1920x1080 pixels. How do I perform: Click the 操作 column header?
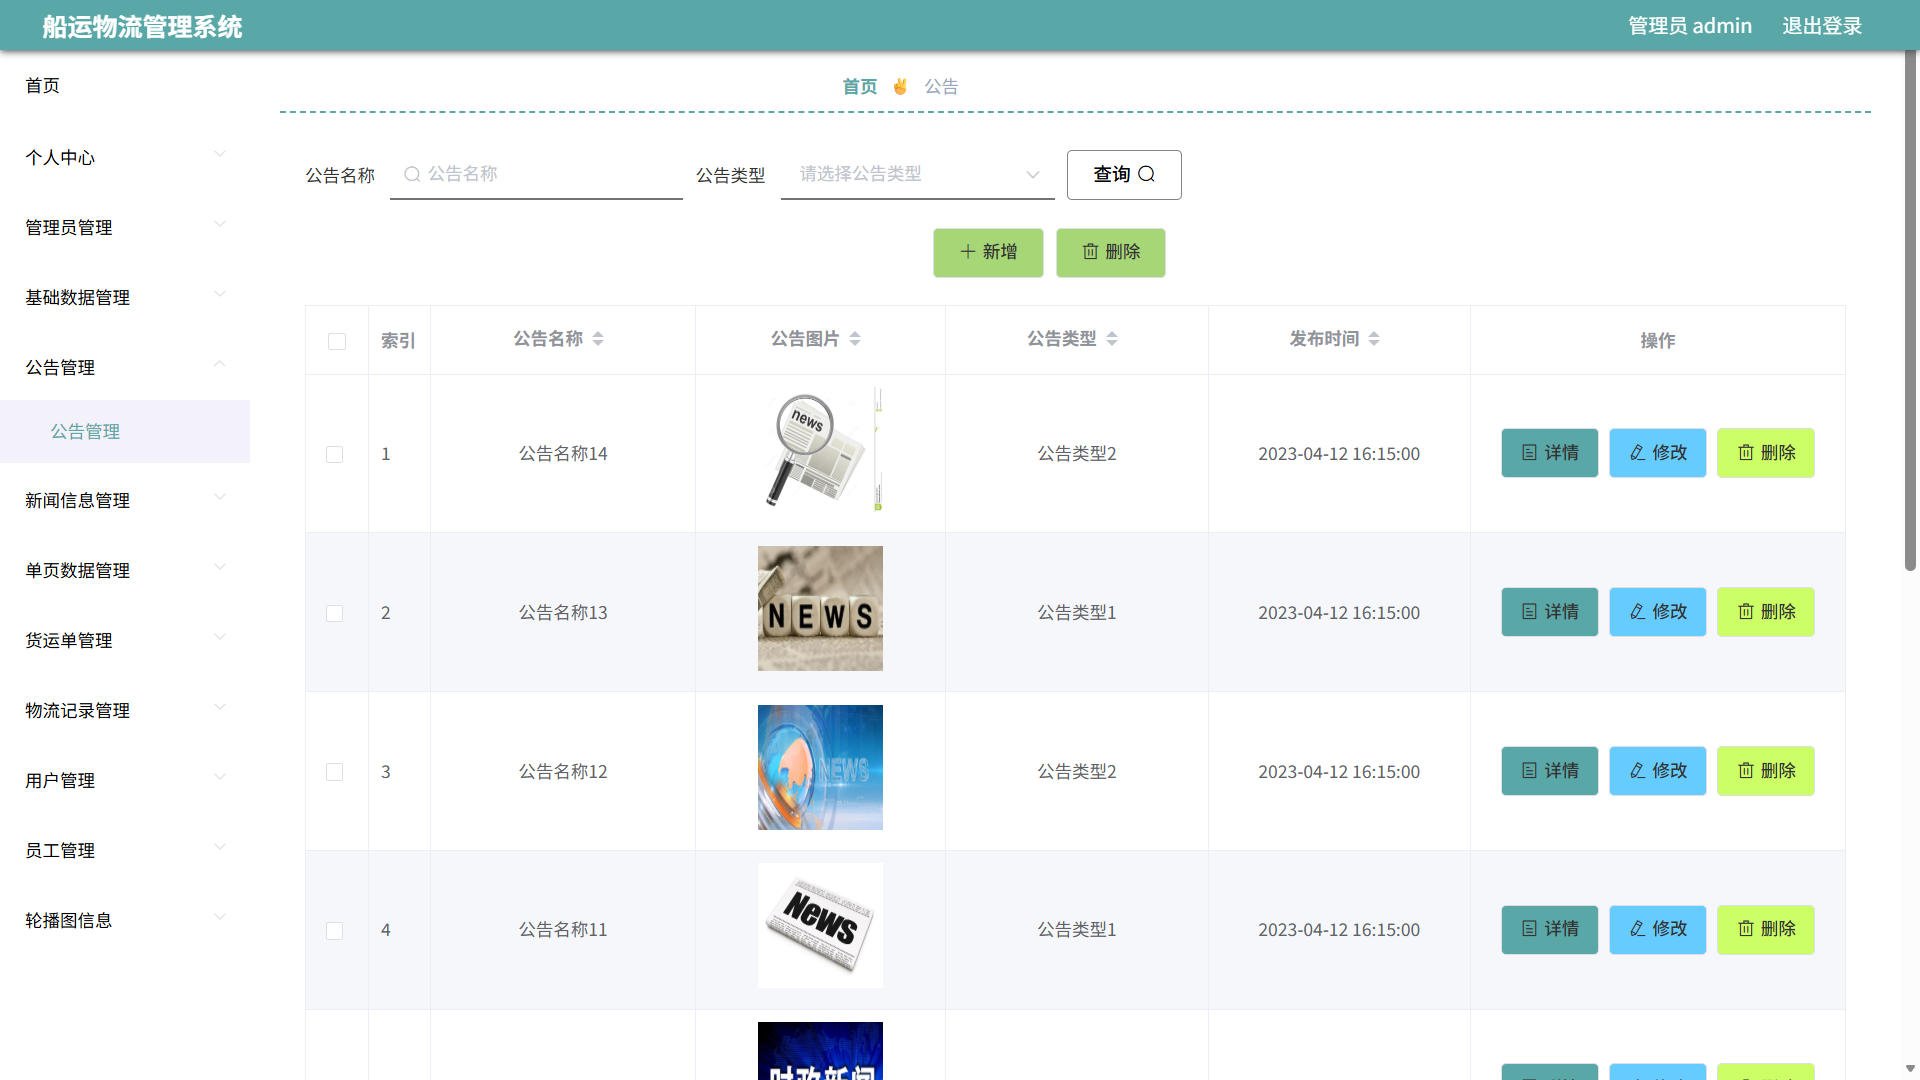pos(1658,341)
